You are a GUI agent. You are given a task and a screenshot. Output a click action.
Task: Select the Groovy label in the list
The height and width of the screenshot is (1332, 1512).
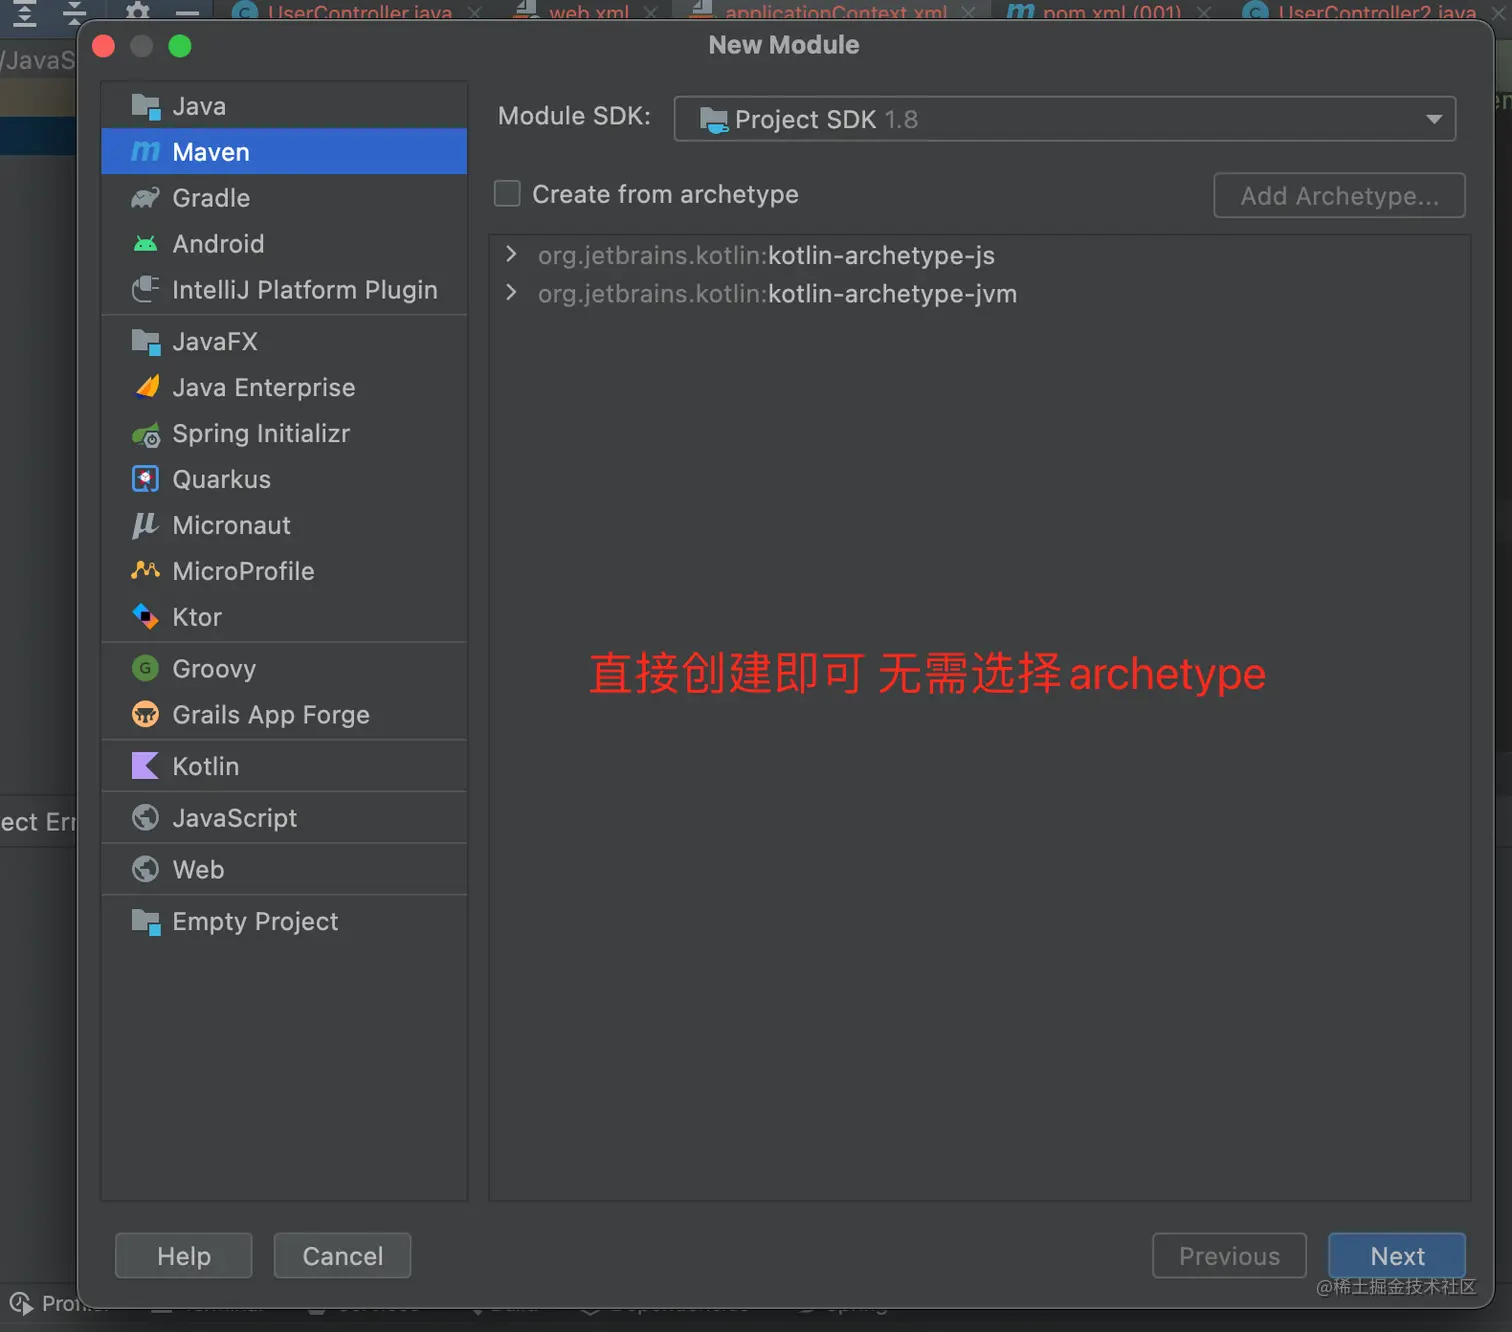coord(214,668)
